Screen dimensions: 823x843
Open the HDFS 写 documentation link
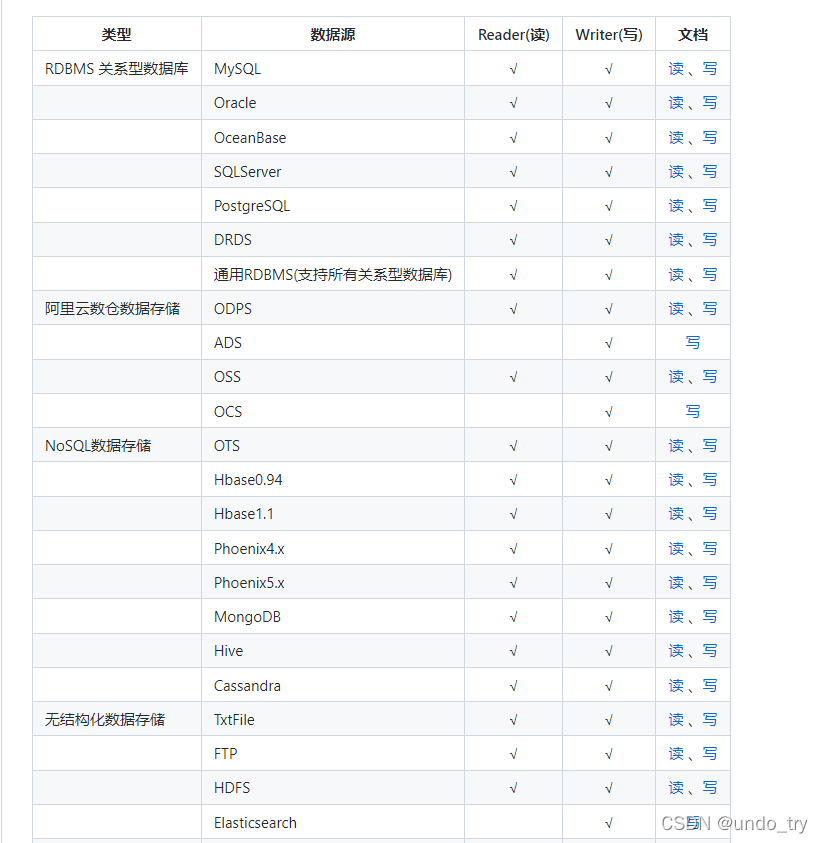709,787
